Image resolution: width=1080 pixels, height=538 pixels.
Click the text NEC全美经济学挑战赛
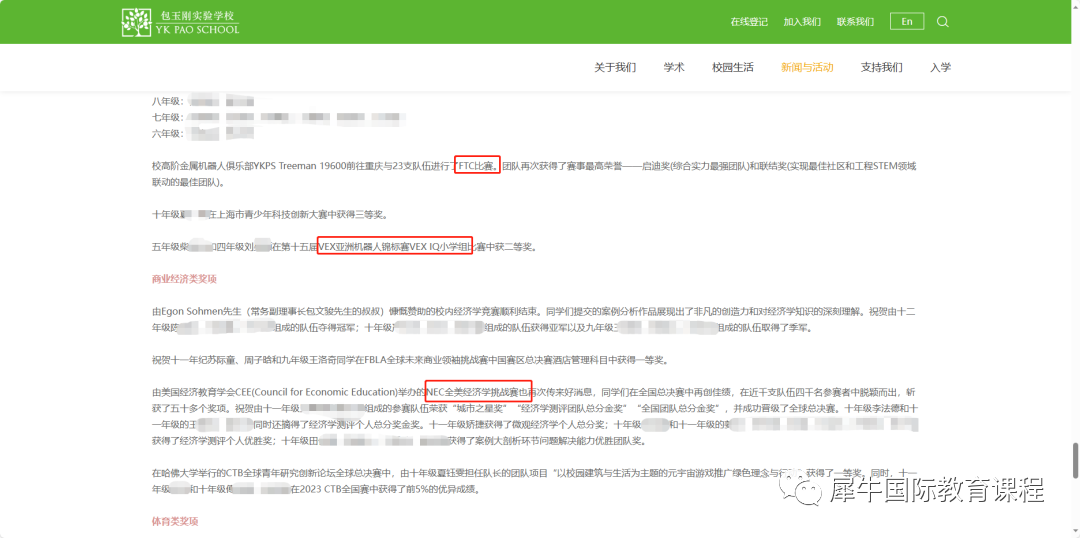pos(472,392)
